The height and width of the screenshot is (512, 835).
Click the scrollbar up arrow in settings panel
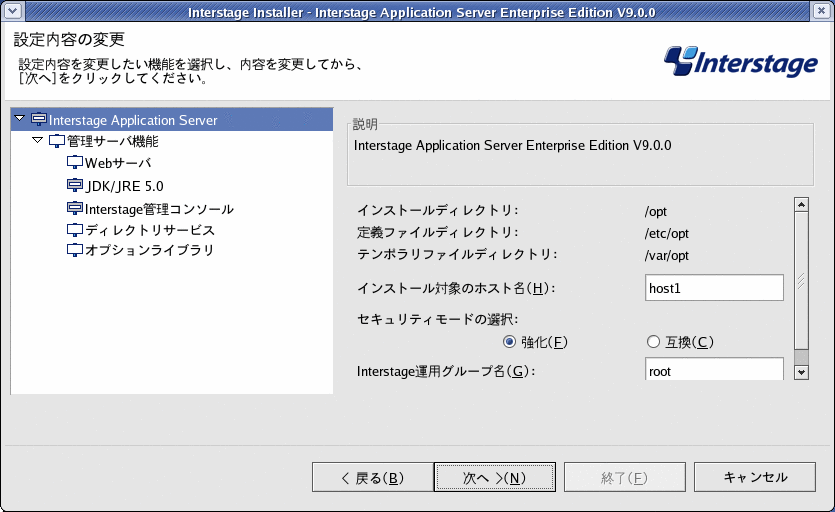coord(801,205)
